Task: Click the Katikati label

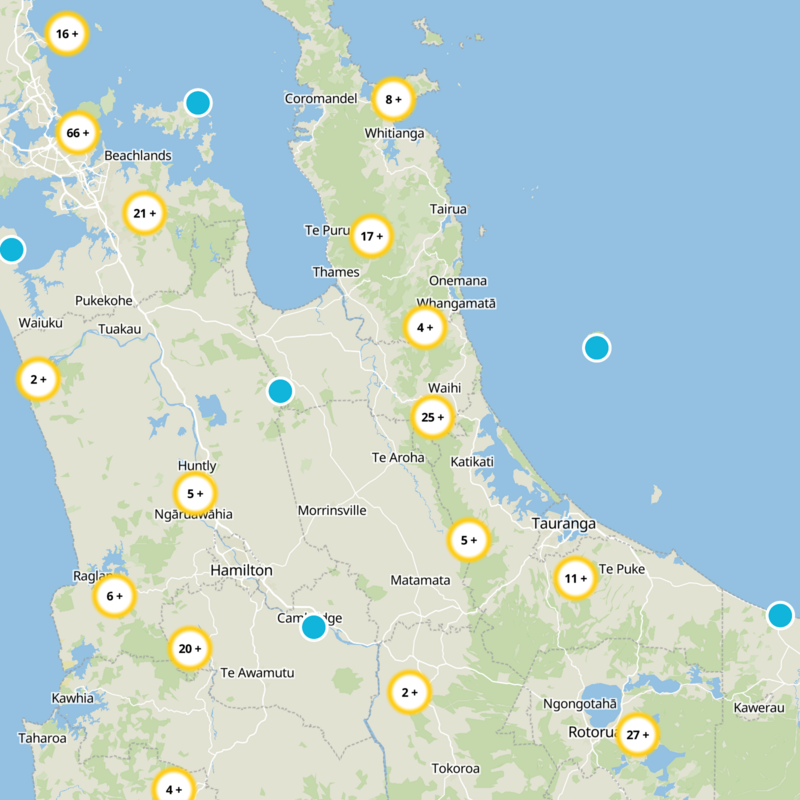Action: [x=472, y=462]
